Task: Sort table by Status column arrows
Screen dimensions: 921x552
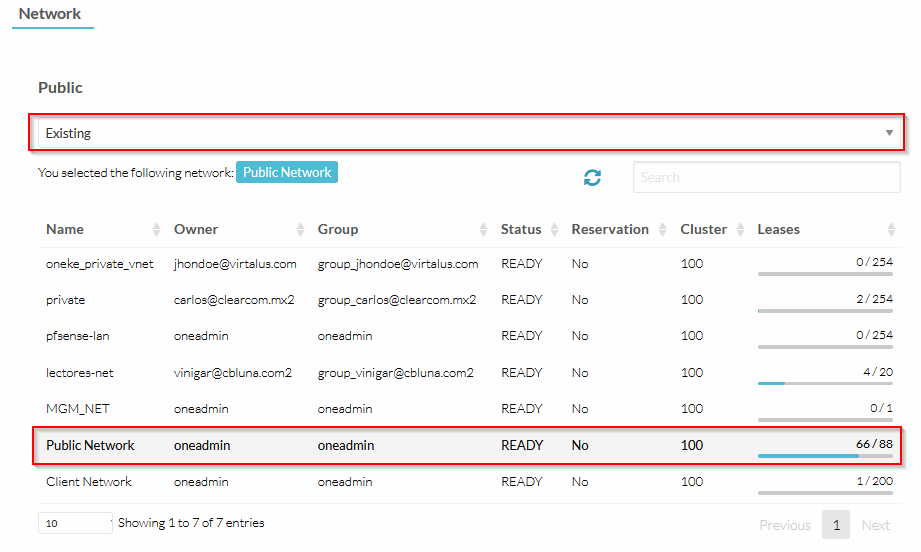Action: point(555,230)
